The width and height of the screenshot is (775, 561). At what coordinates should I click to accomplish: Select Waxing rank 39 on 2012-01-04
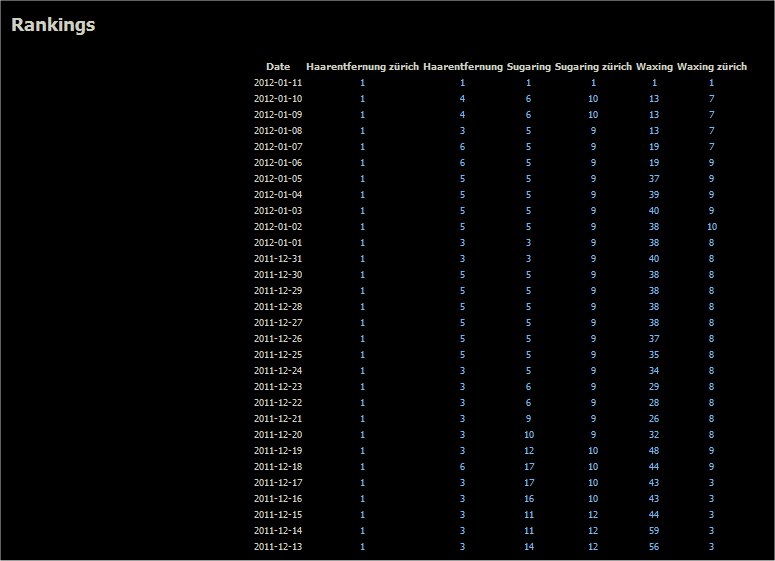(654, 195)
